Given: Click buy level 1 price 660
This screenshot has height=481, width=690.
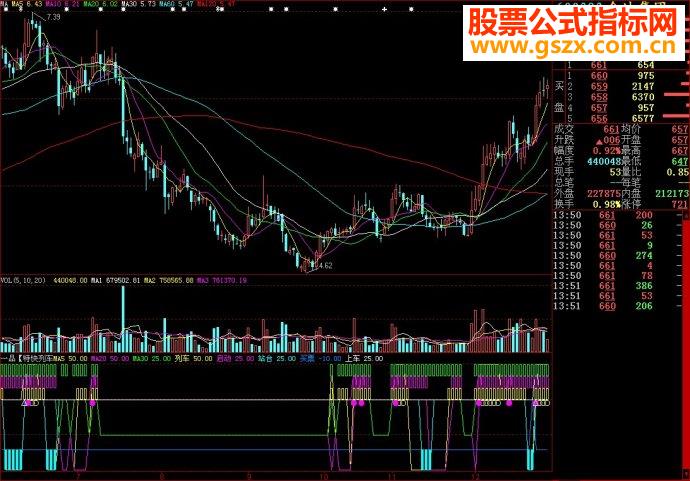Looking at the screenshot, I should tap(599, 76).
